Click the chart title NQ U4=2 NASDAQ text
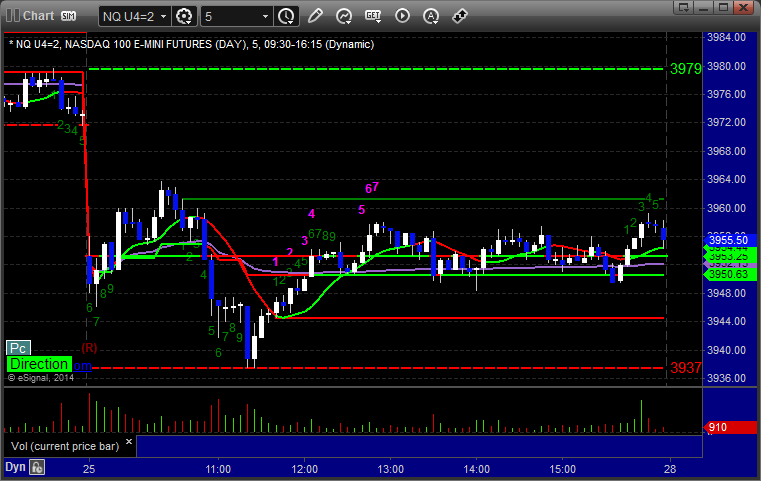761x481 pixels. point(192,45)
